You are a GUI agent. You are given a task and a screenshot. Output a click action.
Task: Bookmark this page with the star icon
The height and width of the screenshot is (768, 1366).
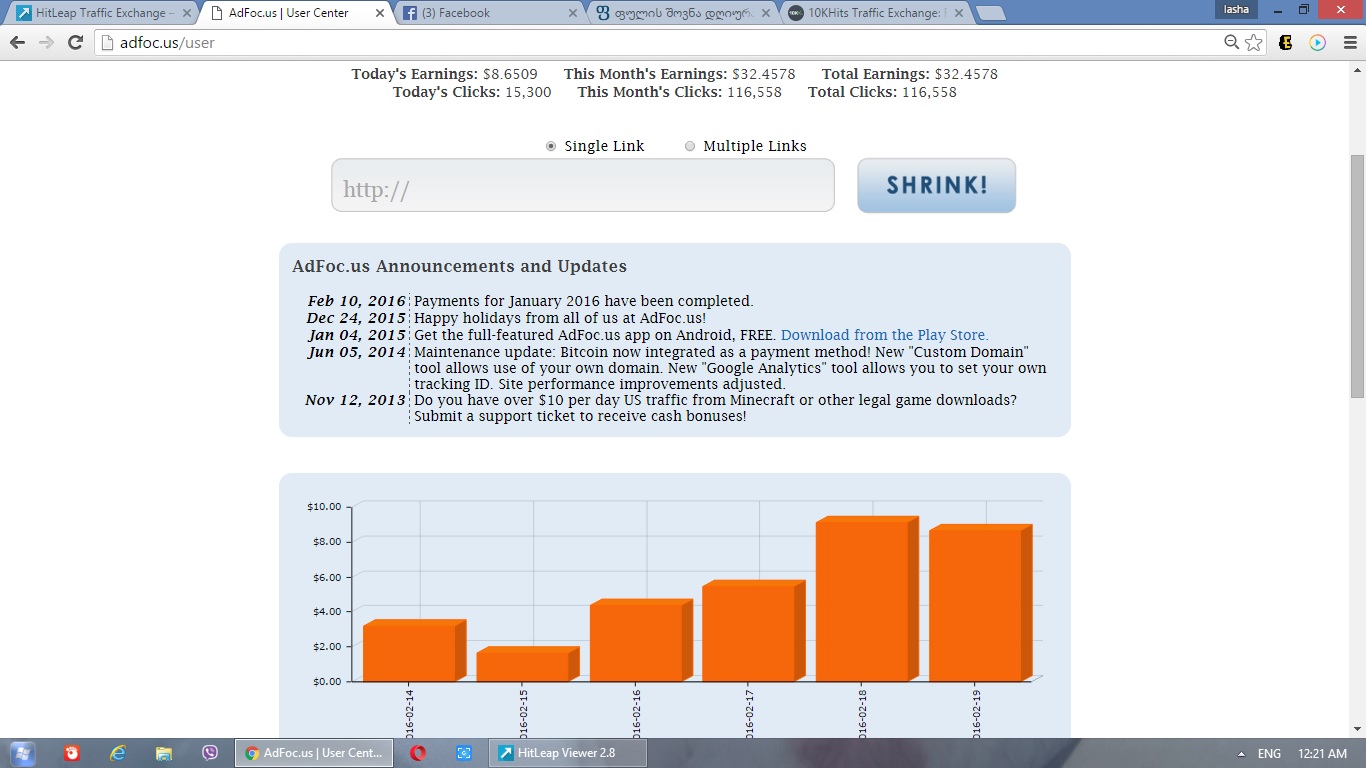[1254, 43]
